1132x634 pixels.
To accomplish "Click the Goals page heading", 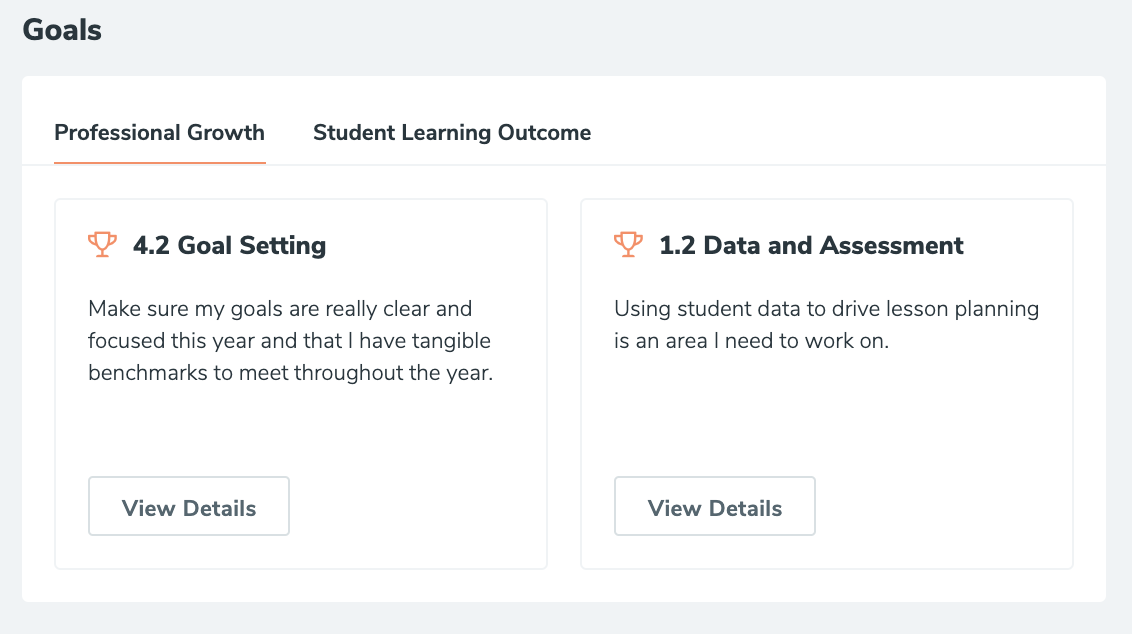I will point(62,30).
